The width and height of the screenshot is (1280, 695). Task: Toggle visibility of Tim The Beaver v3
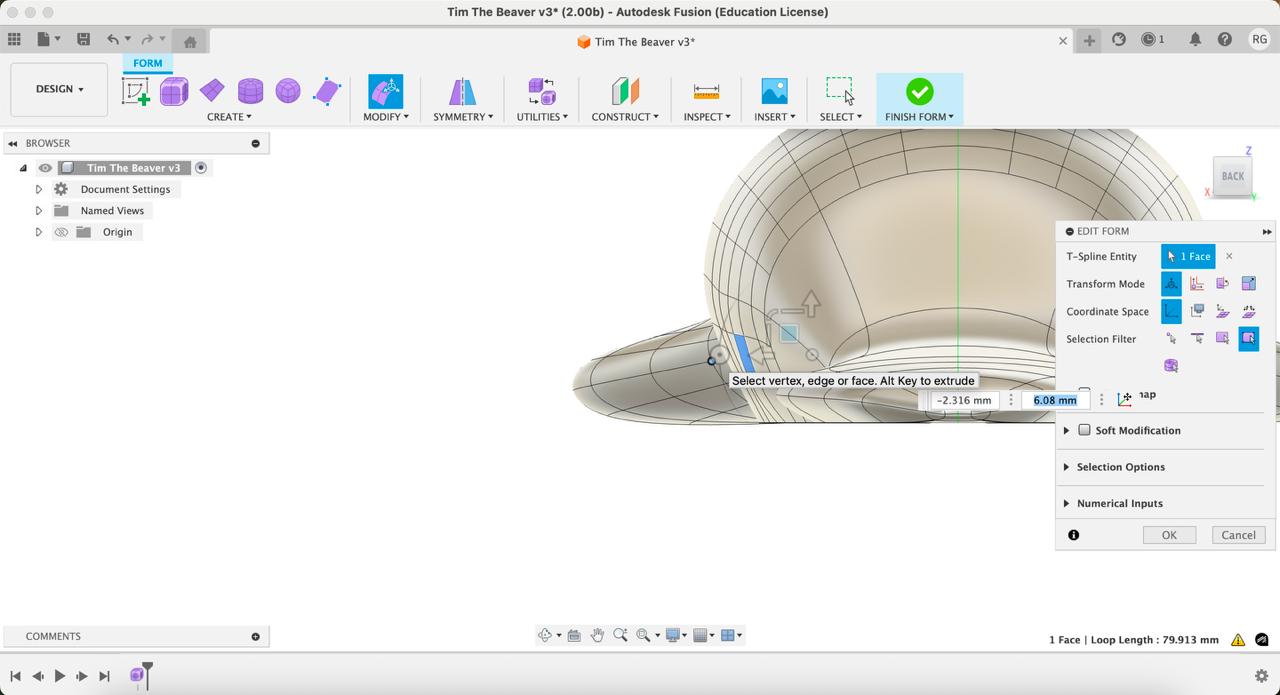(x=45, y=168)
